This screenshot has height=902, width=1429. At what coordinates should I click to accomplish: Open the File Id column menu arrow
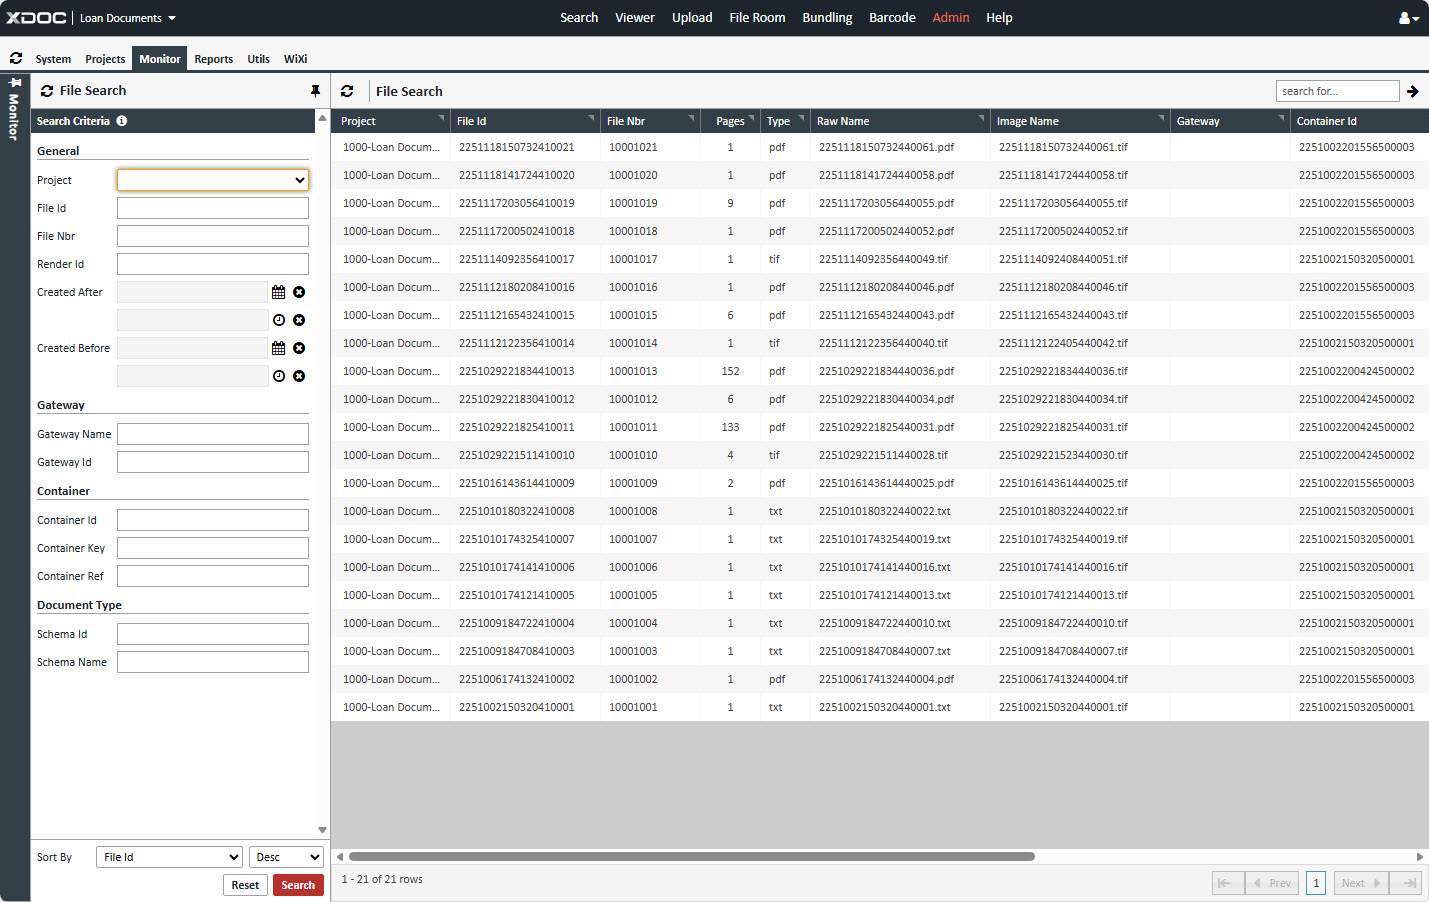591,118
